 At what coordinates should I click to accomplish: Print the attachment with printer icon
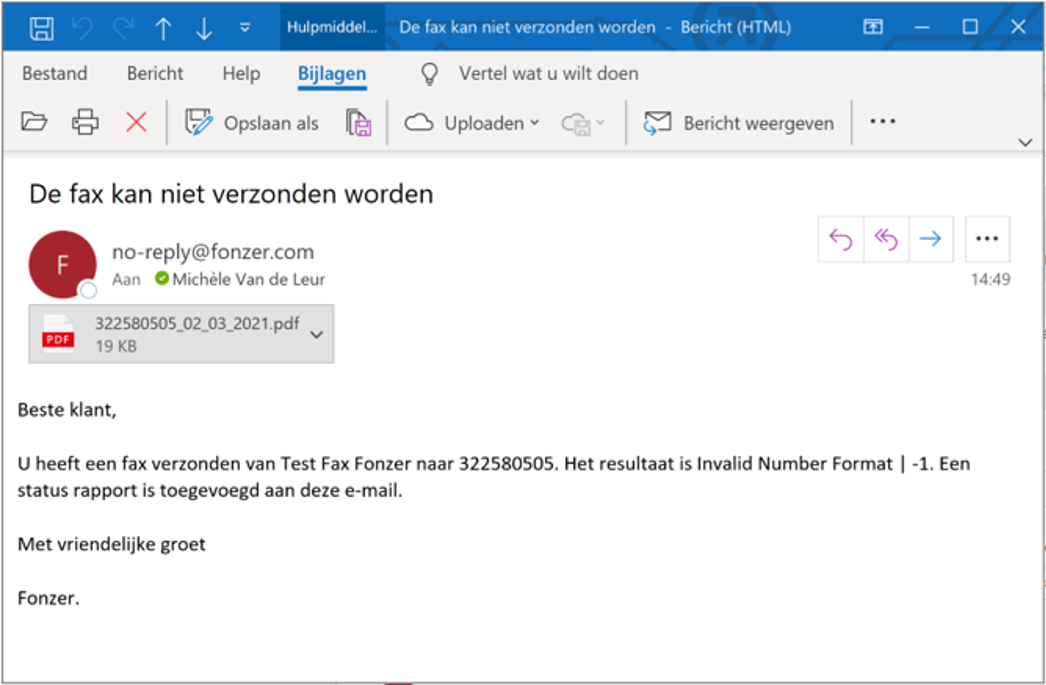point(85,122)
